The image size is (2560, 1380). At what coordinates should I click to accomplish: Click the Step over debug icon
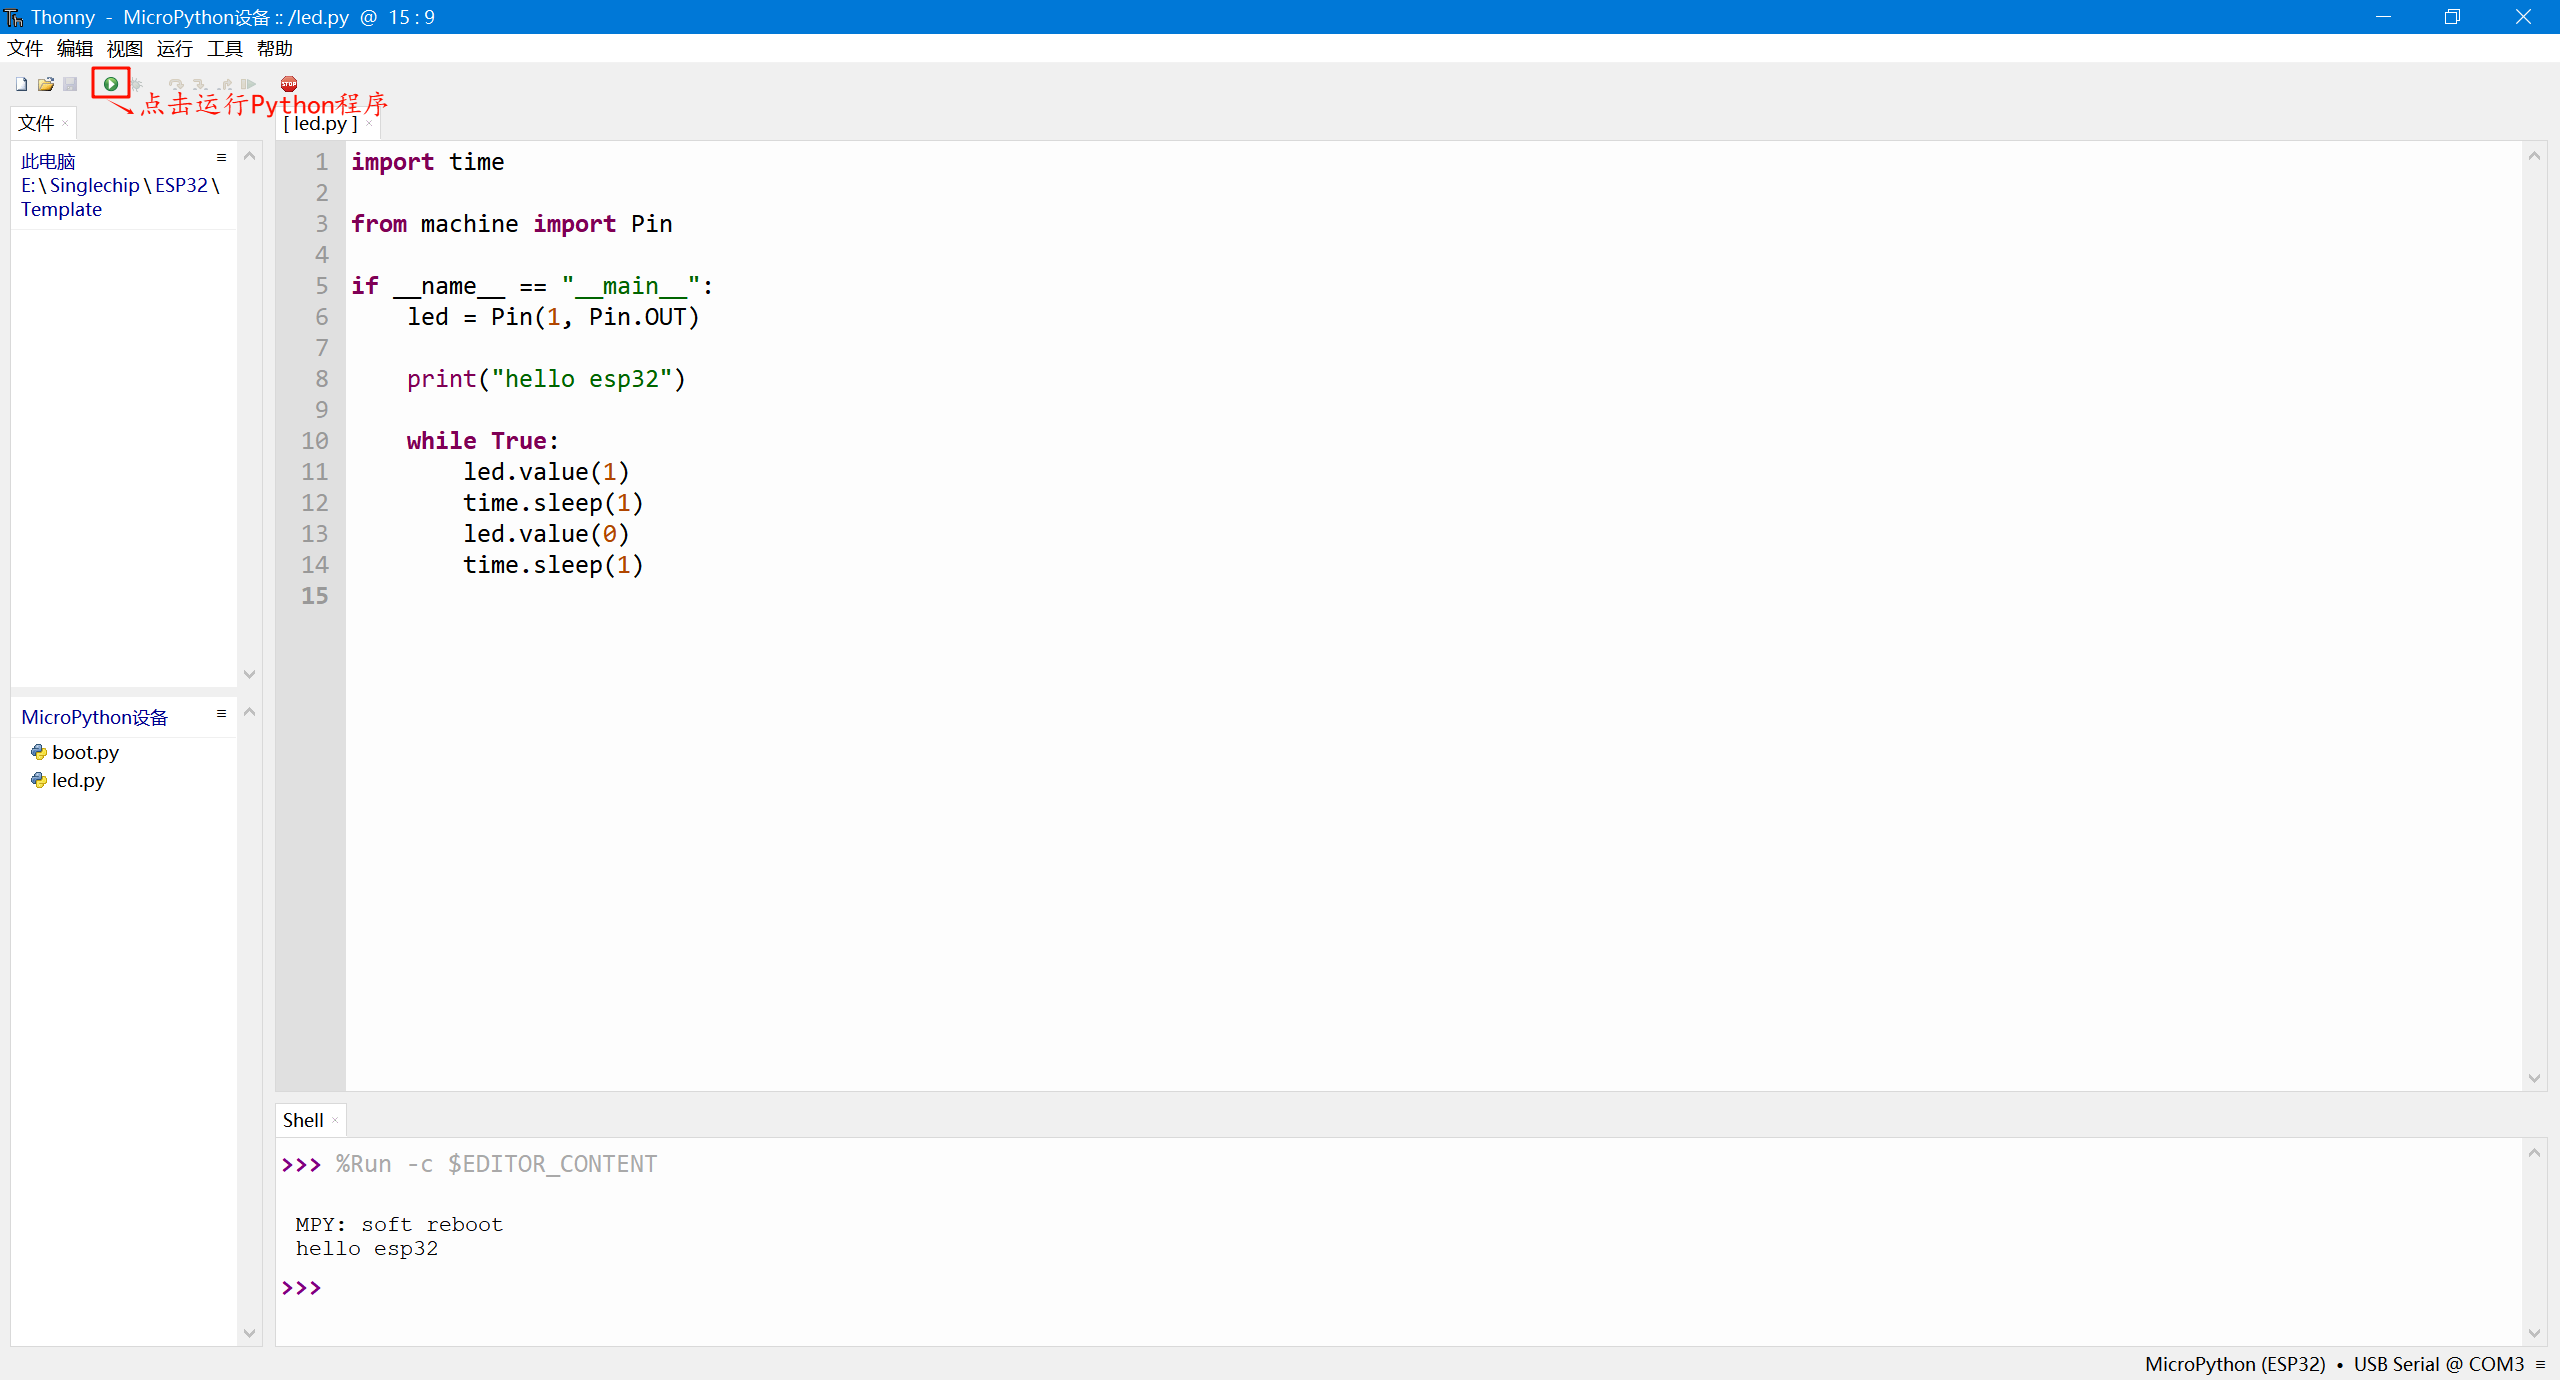176,84
